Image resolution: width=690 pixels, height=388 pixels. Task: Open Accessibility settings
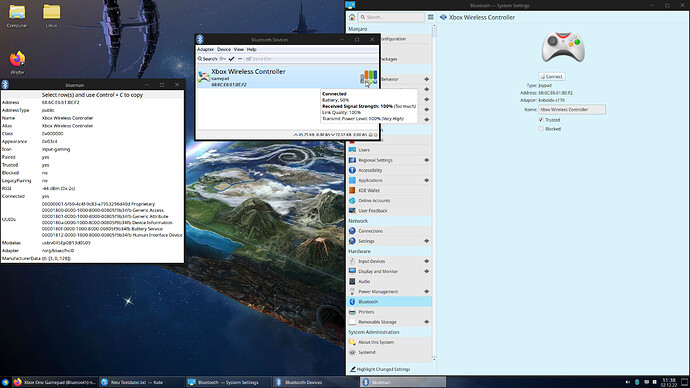tap(389, 170)
